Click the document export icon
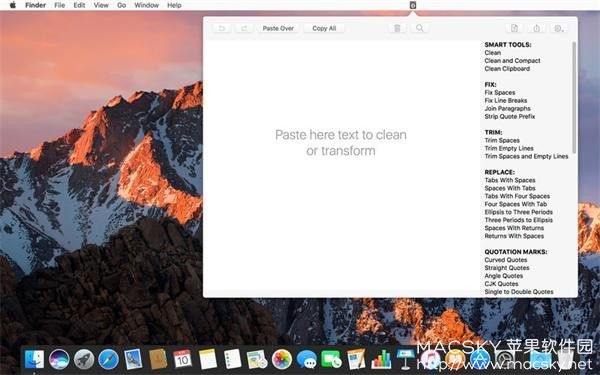The width and height of the screenshot is (600, 375). [x=514, y=28]
